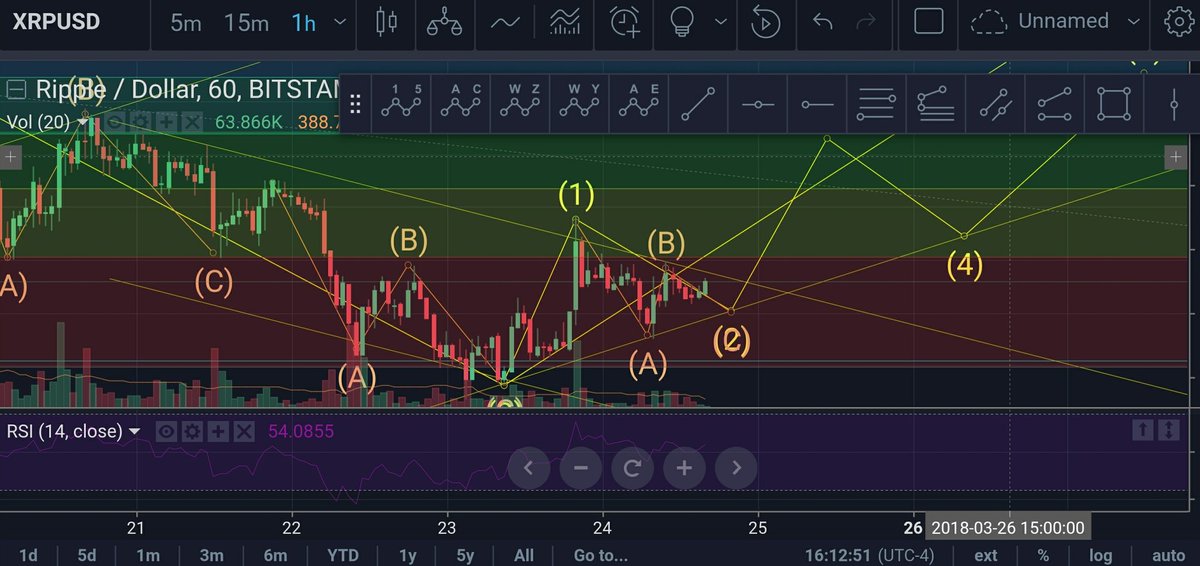Open the 'Go to...' date dialog

[600, 555]
